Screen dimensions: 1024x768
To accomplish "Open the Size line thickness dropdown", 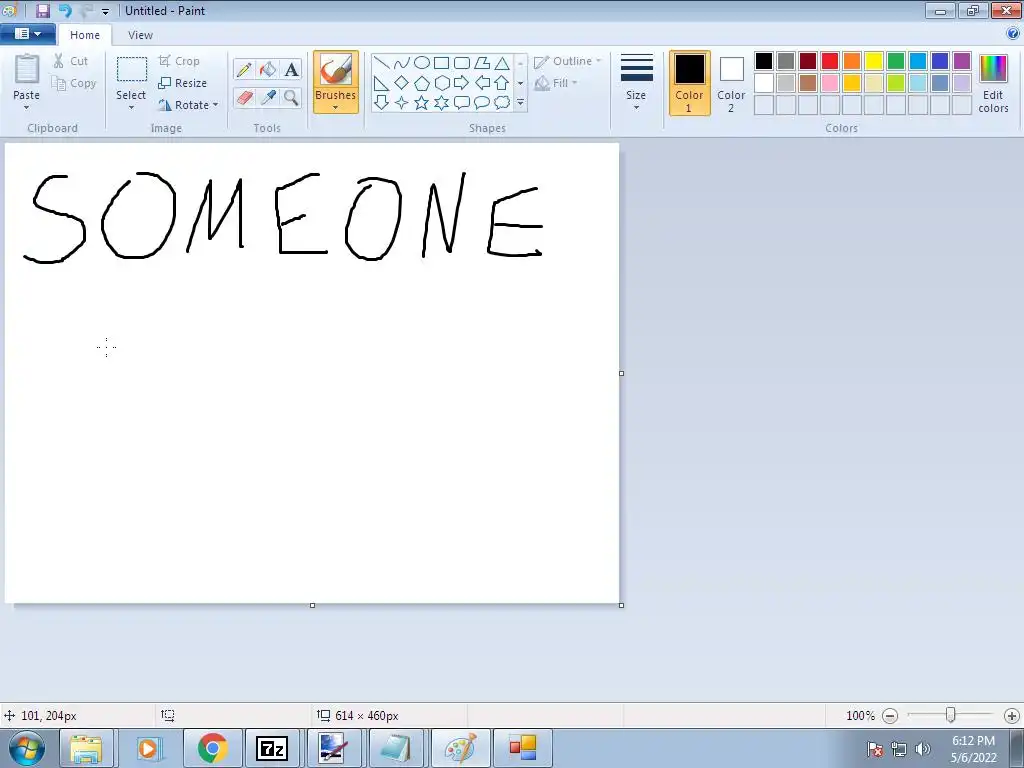I will click(x=636, y=83).
